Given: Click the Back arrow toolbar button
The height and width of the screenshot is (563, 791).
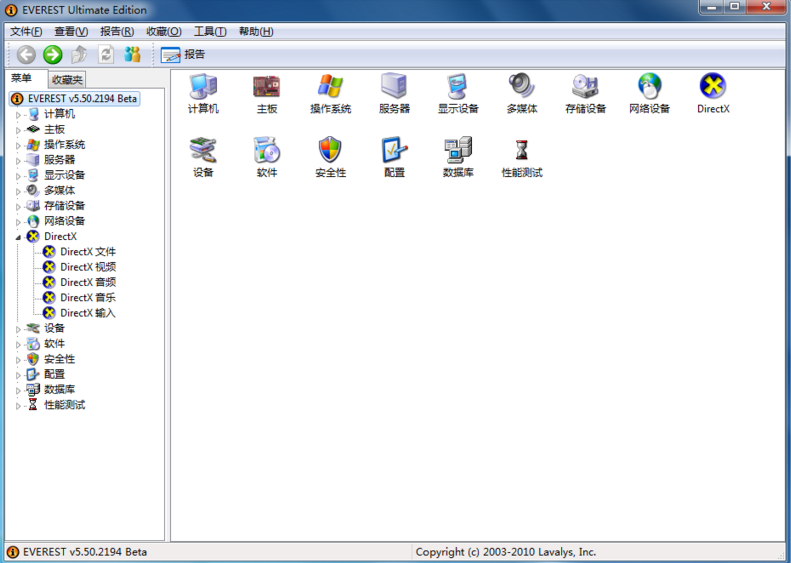Looking at the screenshot, I should coord(26,54).
